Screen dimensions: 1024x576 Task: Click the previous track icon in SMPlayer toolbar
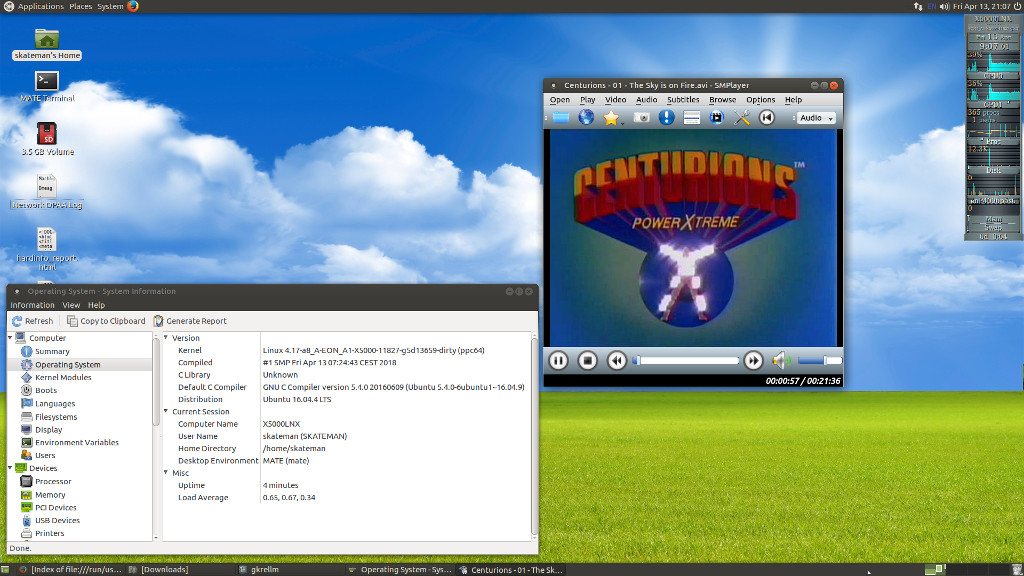click(x=767, y=118)
